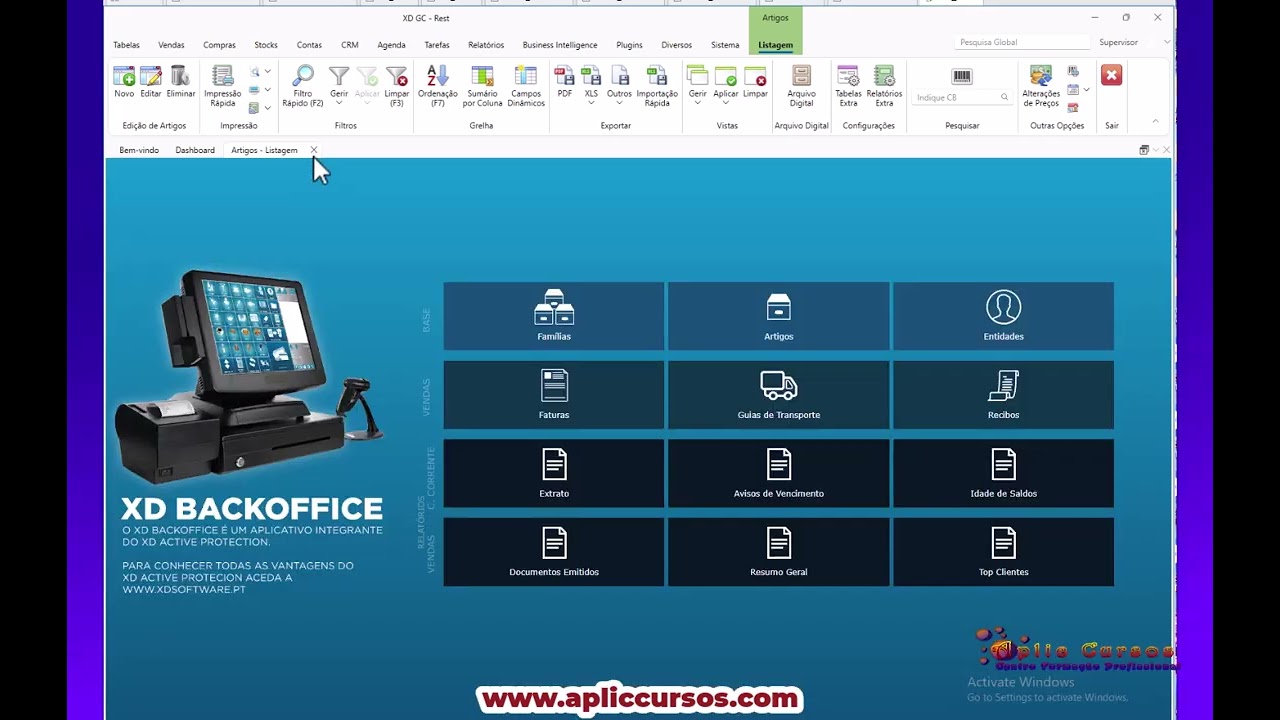Open the Sistema menu
Viewport: 1280px width, 720px height.
point(725,45)
